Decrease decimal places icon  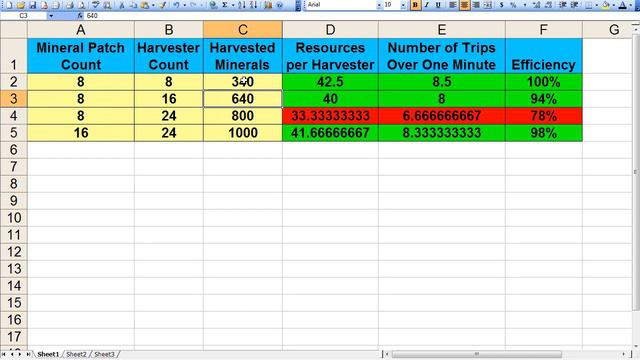point(548,5)
